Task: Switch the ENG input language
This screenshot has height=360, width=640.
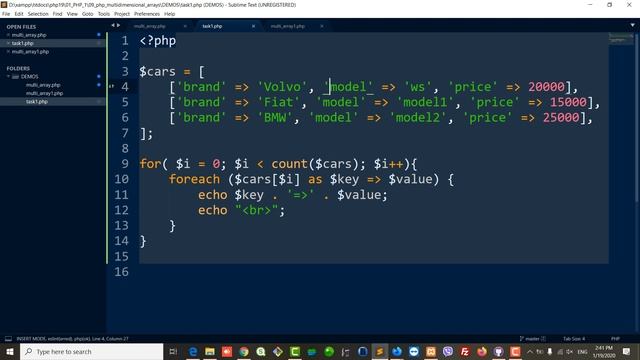Action: [582, 351]
